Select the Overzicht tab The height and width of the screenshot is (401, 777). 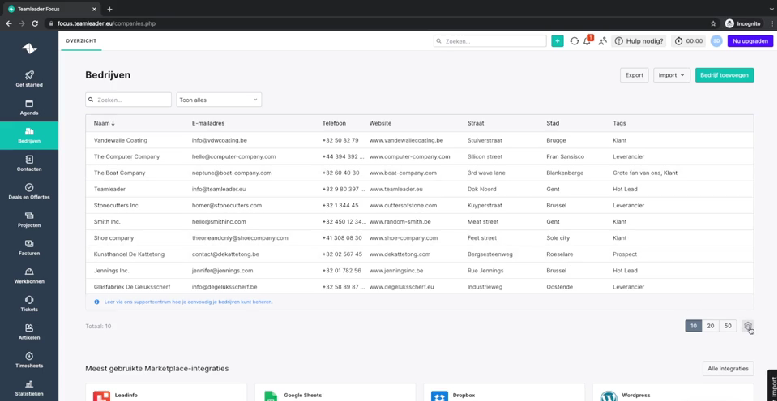pos(81,41)
